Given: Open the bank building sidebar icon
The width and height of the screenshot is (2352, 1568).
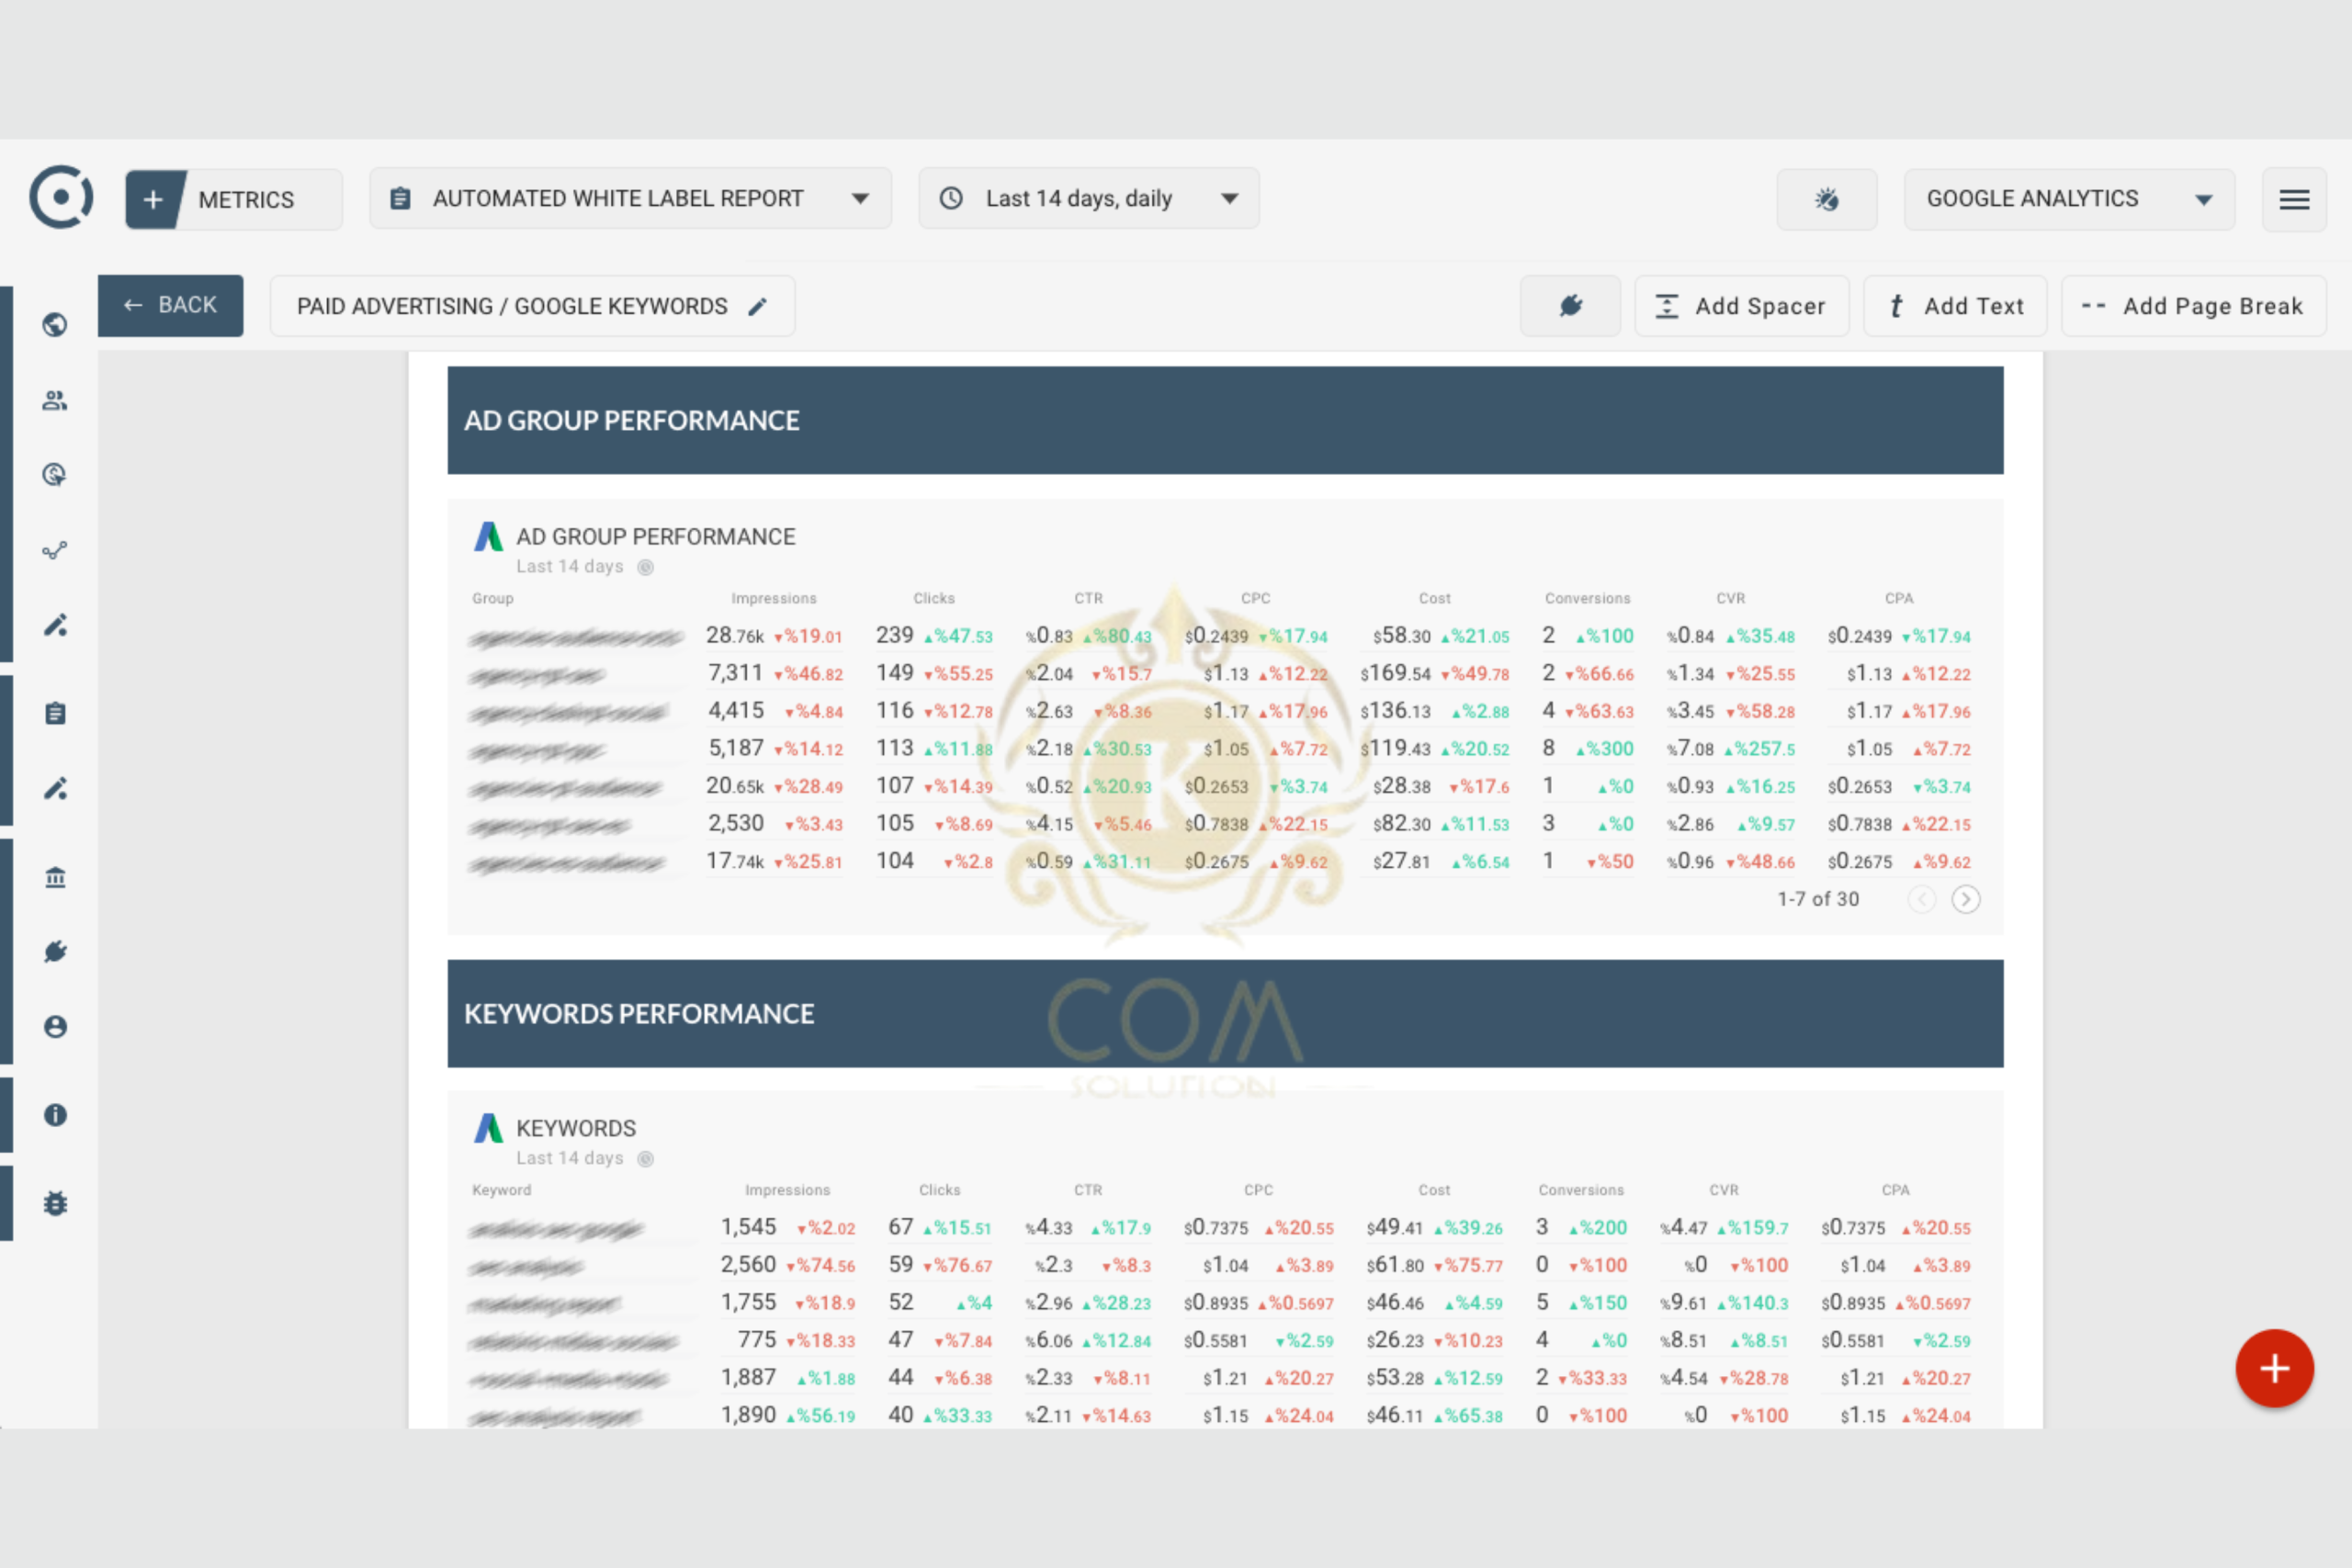Looking at the screenshot, I should tap(55, 877).
